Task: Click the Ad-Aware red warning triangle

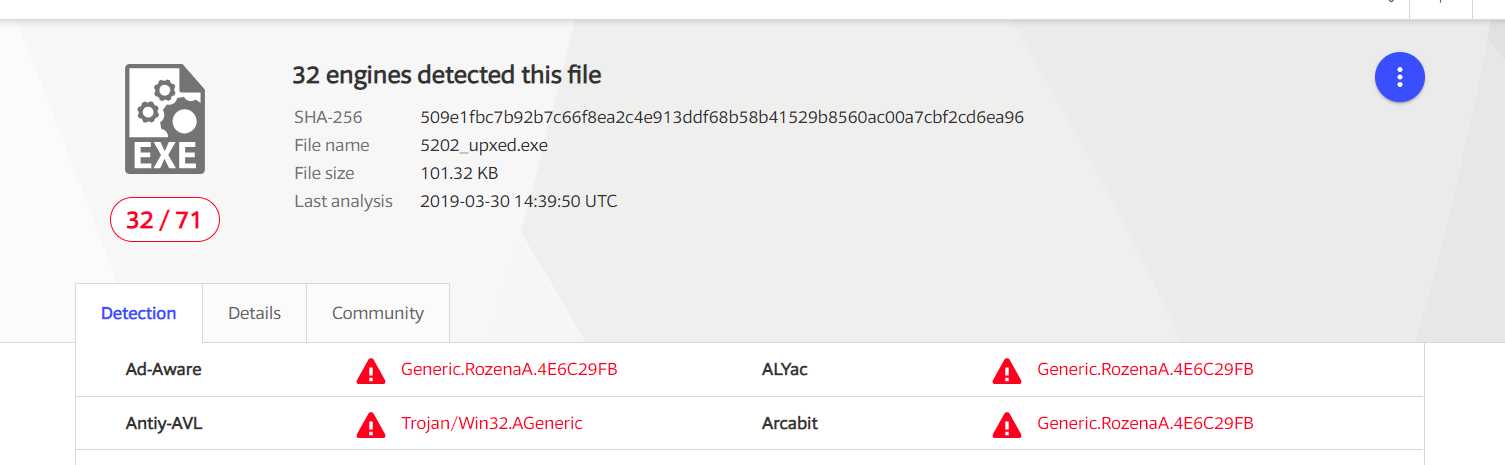Action: pos(371,371)
